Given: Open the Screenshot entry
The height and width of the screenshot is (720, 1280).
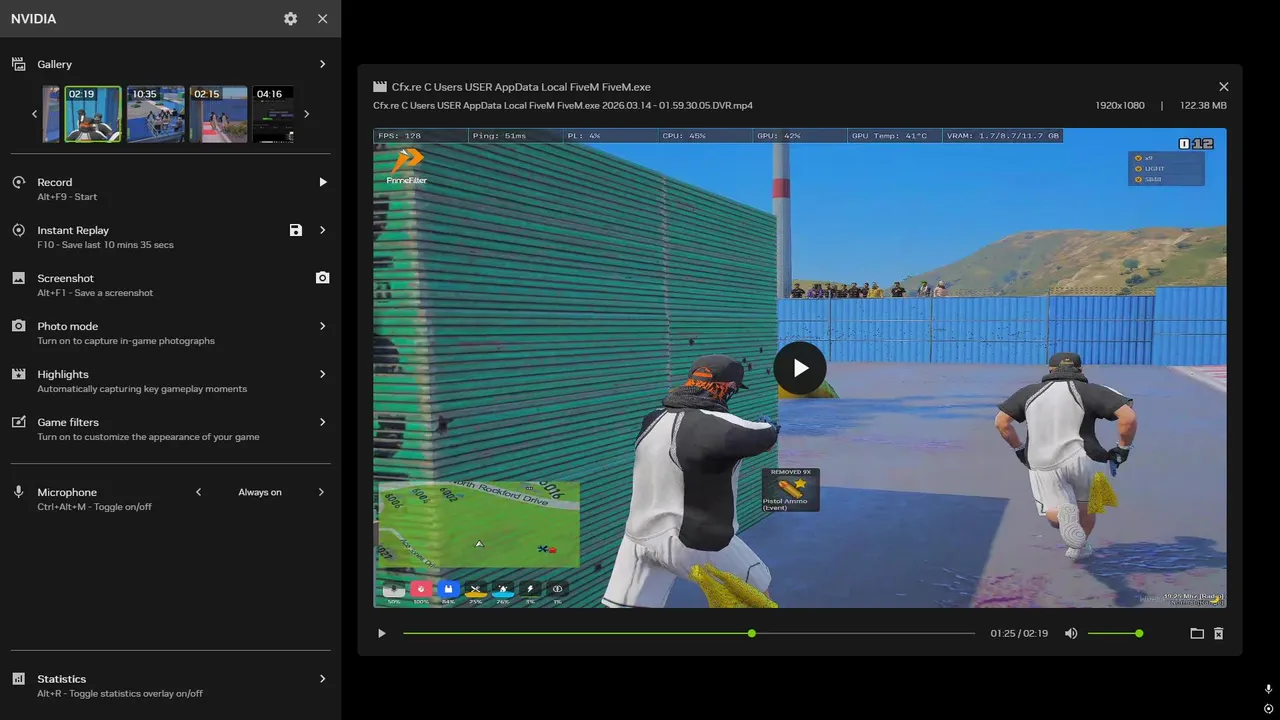Looking at the screenshot, I should point(170,285).
